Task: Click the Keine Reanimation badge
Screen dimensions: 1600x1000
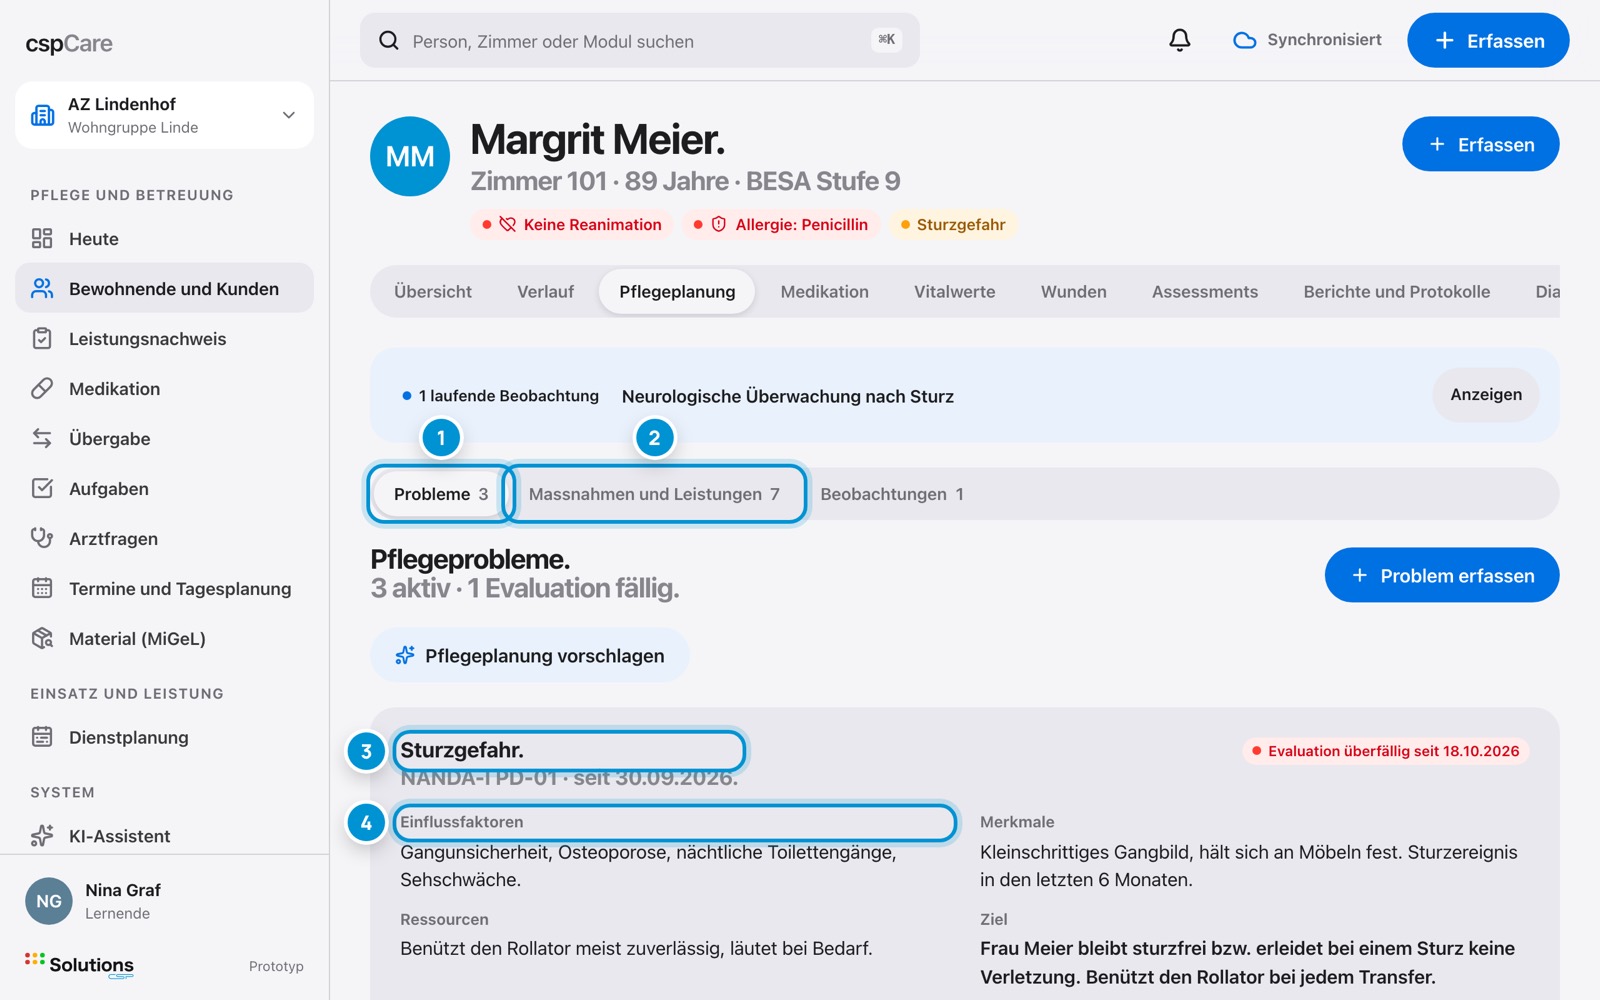Action: [572, 224]
